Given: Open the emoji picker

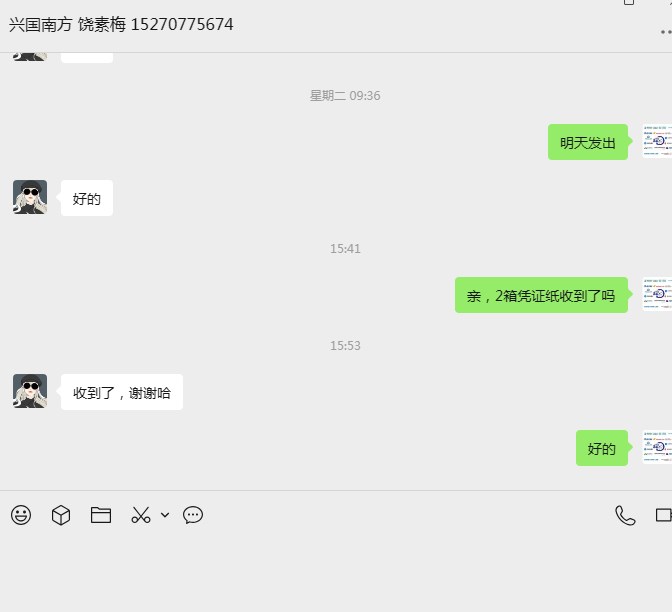Looking at the screenshot, I should coord(21,515).
